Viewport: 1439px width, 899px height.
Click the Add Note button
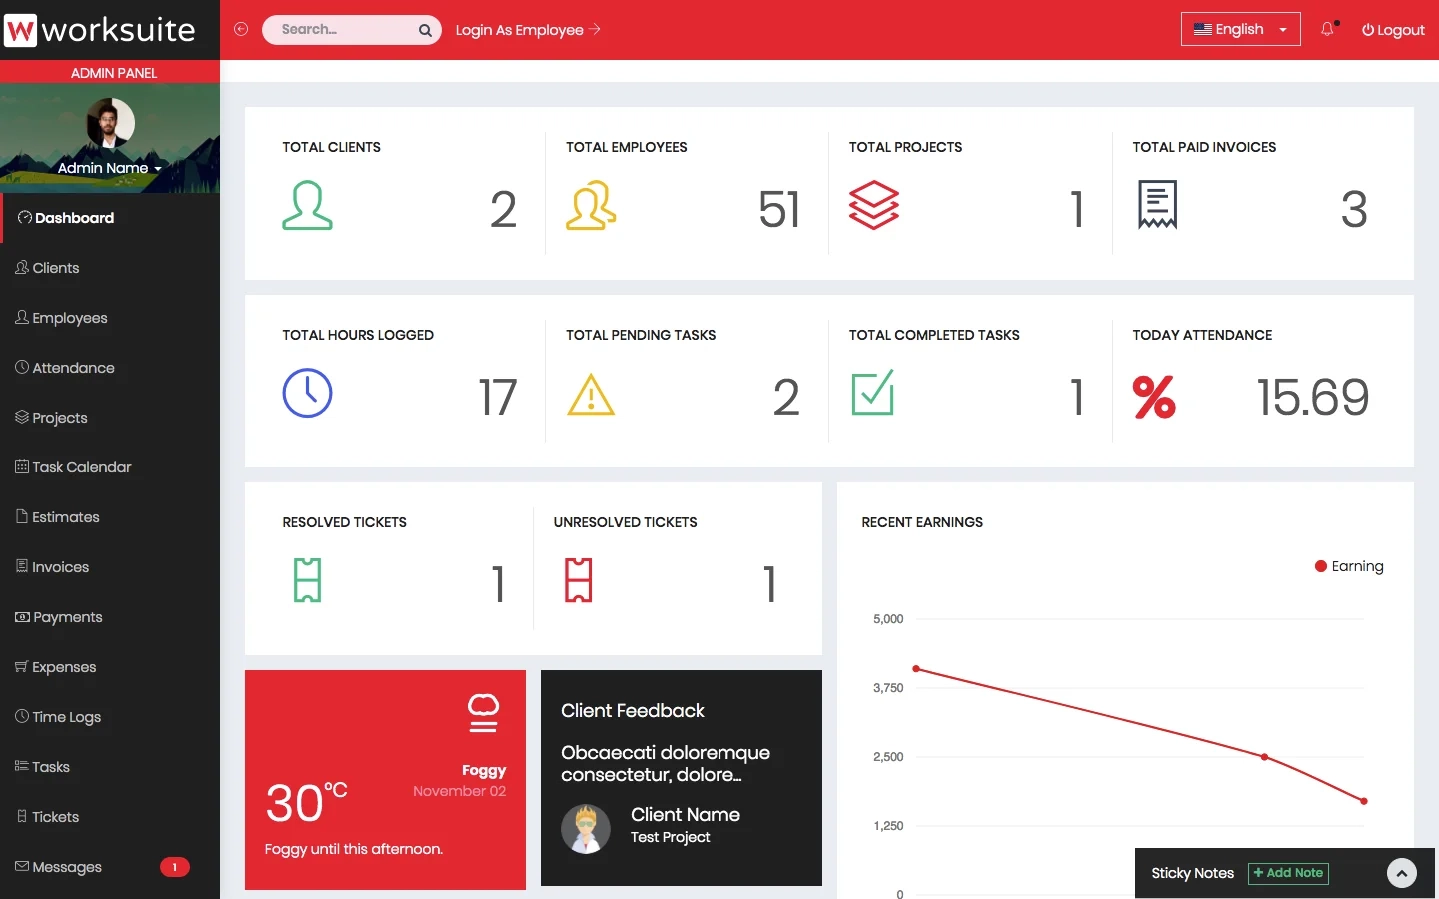pyautogui.click(x=1288, y=873)
